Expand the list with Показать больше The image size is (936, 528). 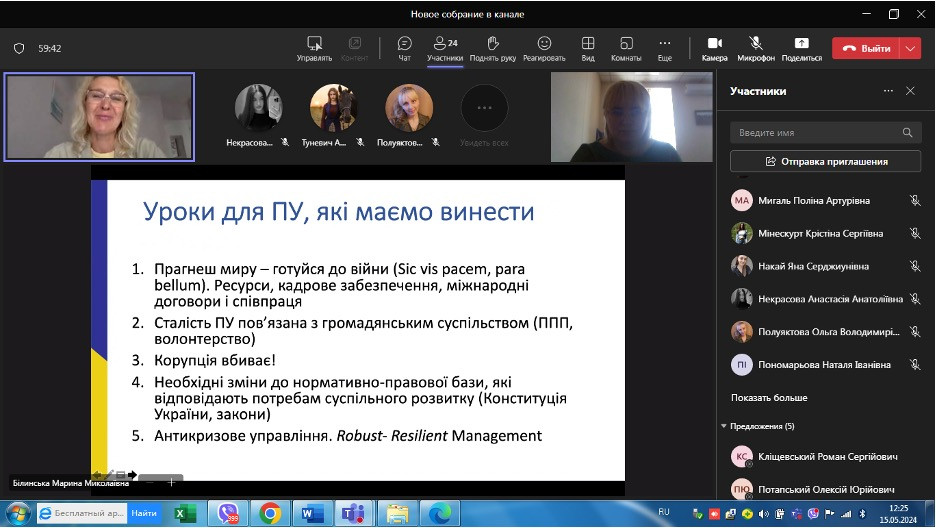(768, 398)
